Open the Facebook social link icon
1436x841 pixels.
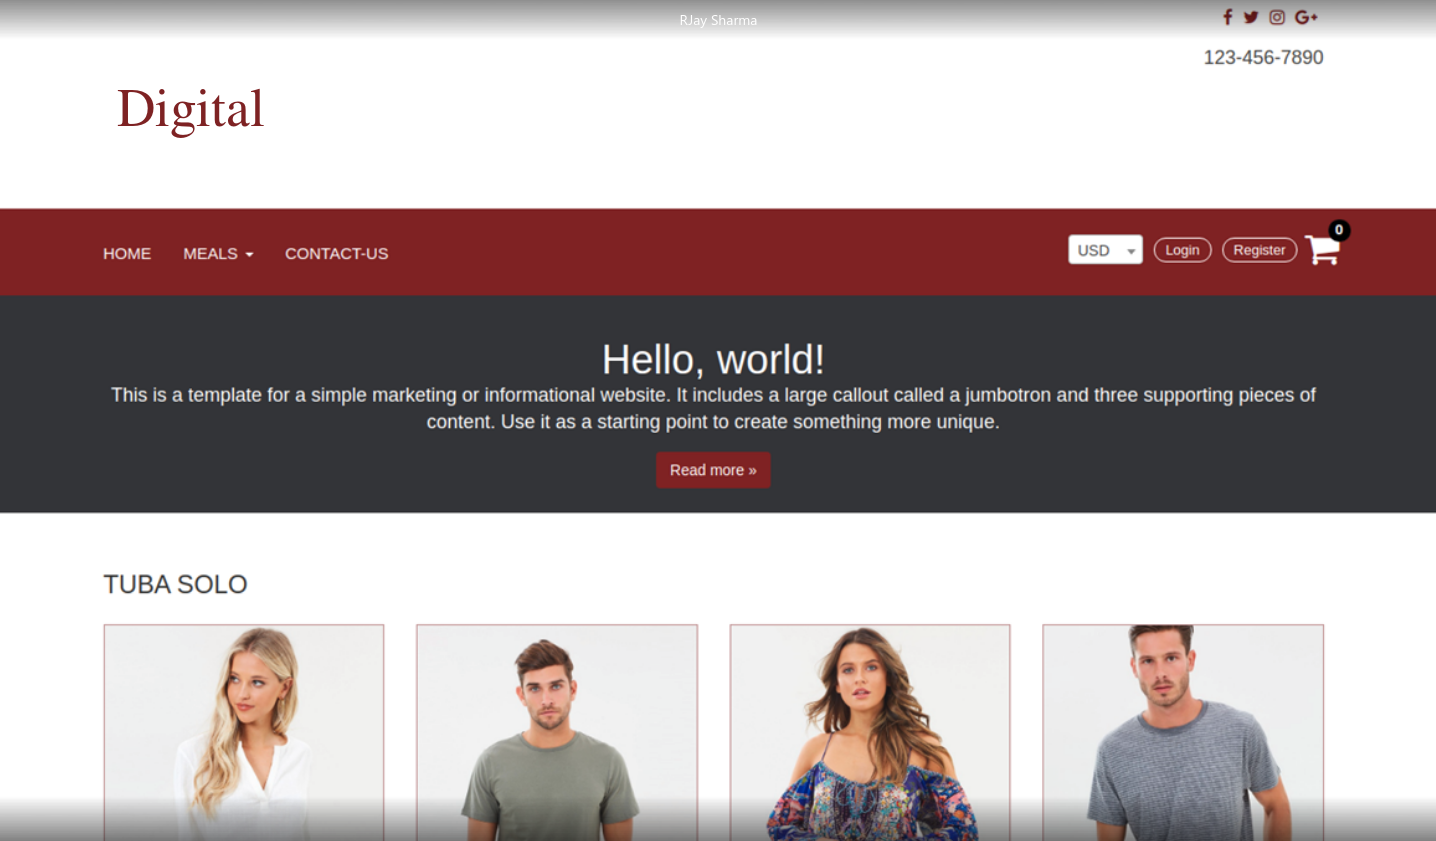point(1227,17)
